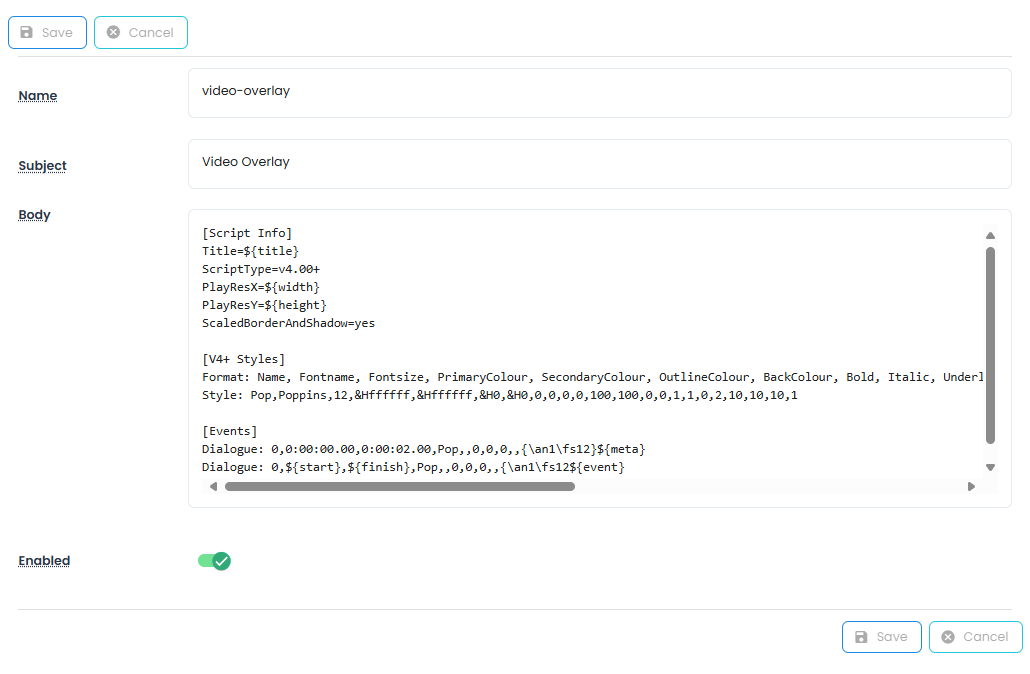Click the Body vertical scrollbar thumb

coord(990,345)
